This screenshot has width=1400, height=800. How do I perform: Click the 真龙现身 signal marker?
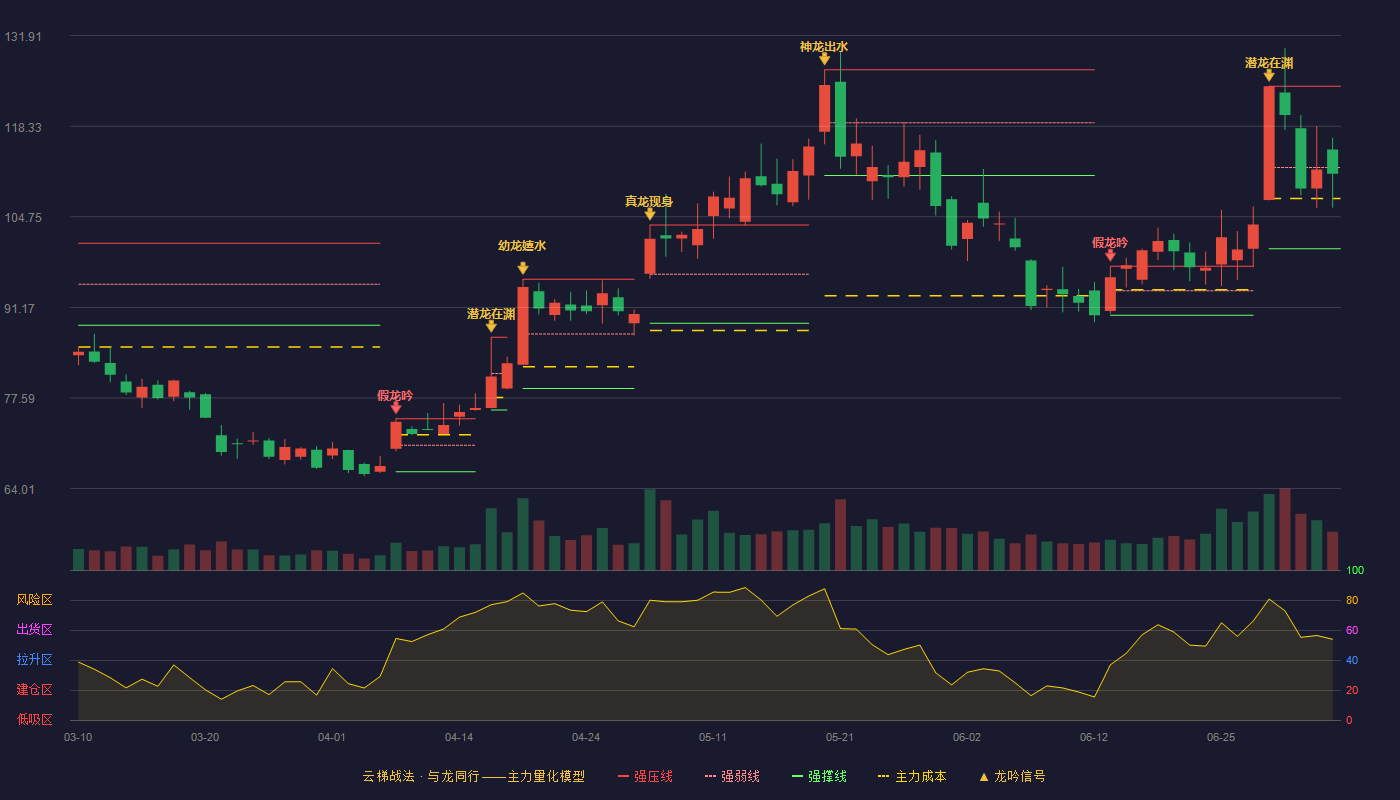tap(650, 214)
